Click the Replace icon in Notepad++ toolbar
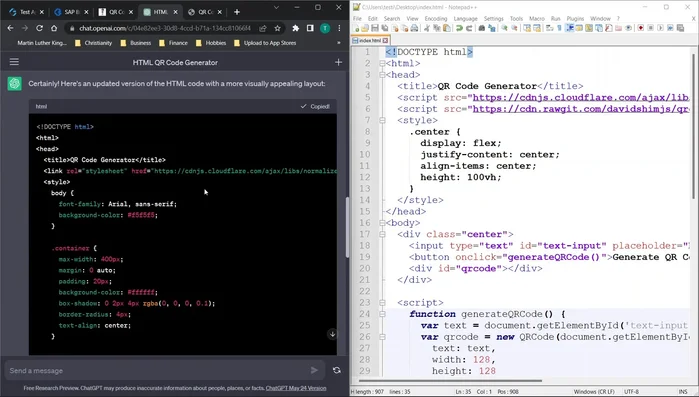The image size is (699, 397). (x=491, y=28)
